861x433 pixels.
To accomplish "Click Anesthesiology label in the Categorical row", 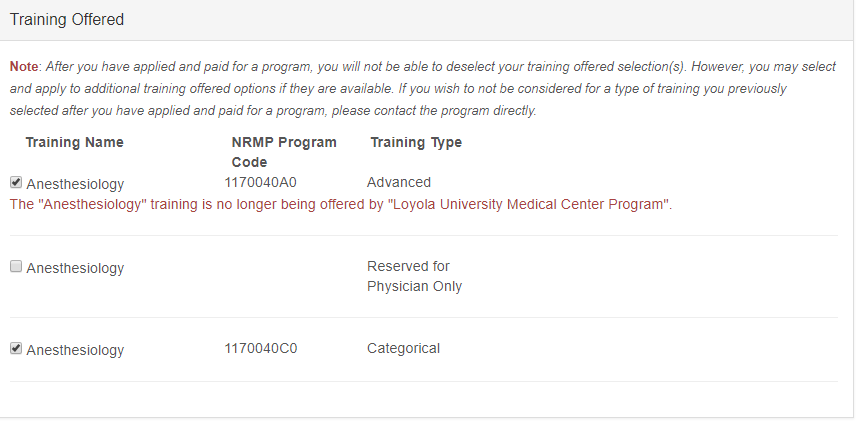I will click(x=75, y=350).
